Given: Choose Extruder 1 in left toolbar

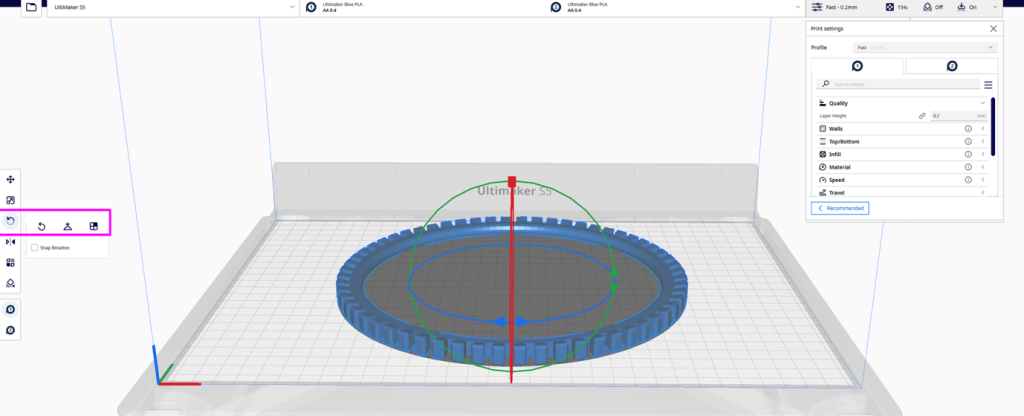Looking at the screenshot, I should point(10,310).
